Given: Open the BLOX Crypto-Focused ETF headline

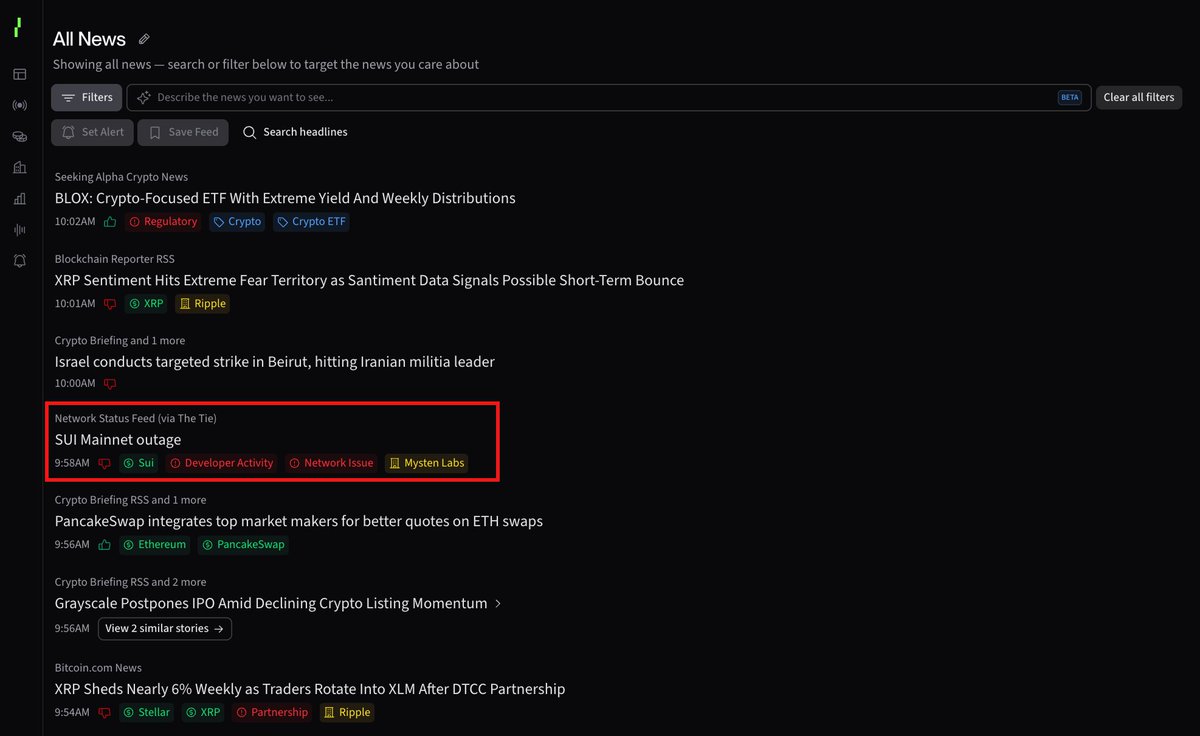Looking at the screenshot, I should [285, 198].
